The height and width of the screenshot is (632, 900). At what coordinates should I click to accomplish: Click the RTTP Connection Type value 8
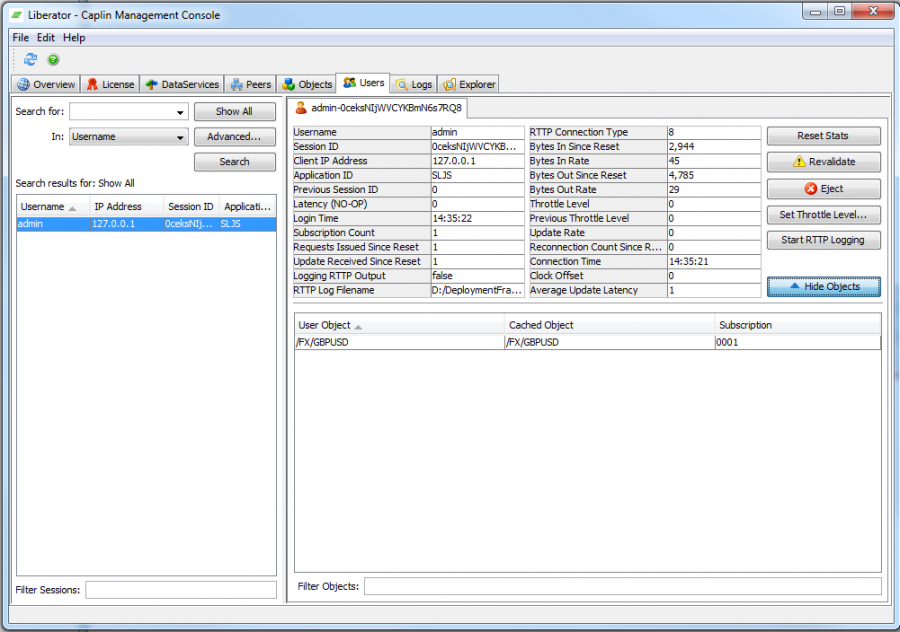coord(714,132)
